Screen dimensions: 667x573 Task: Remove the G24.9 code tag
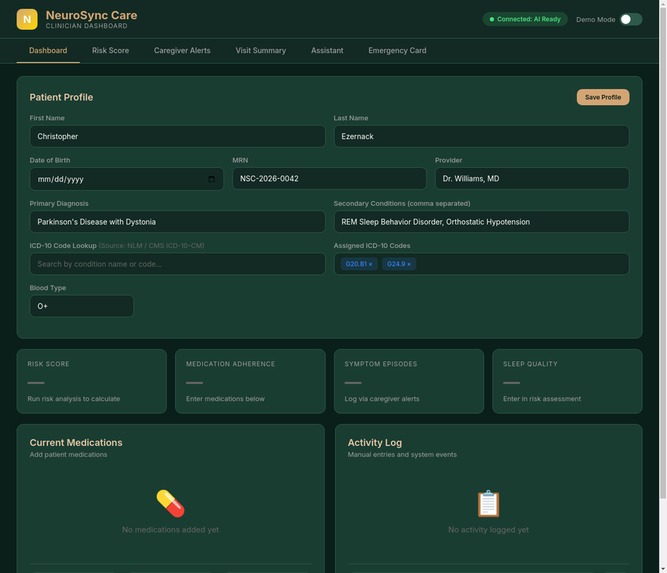(x=409, y=264)
